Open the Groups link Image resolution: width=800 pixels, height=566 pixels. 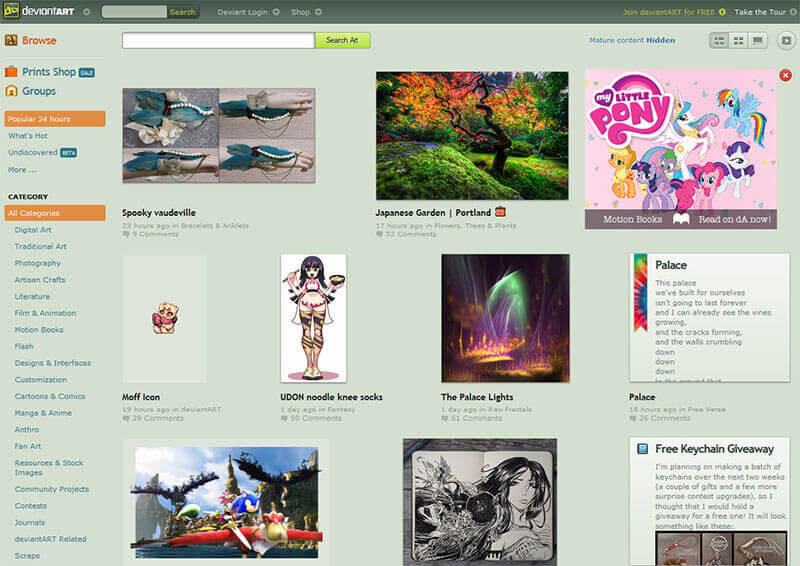[x=39, y=91]
